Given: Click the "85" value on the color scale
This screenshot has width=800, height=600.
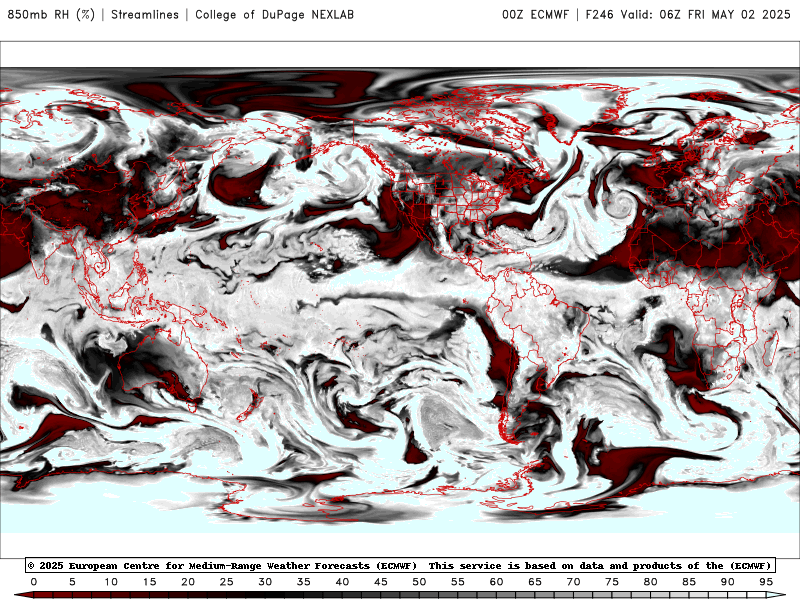Looking at the screenshot, I should tap(689, 582).
